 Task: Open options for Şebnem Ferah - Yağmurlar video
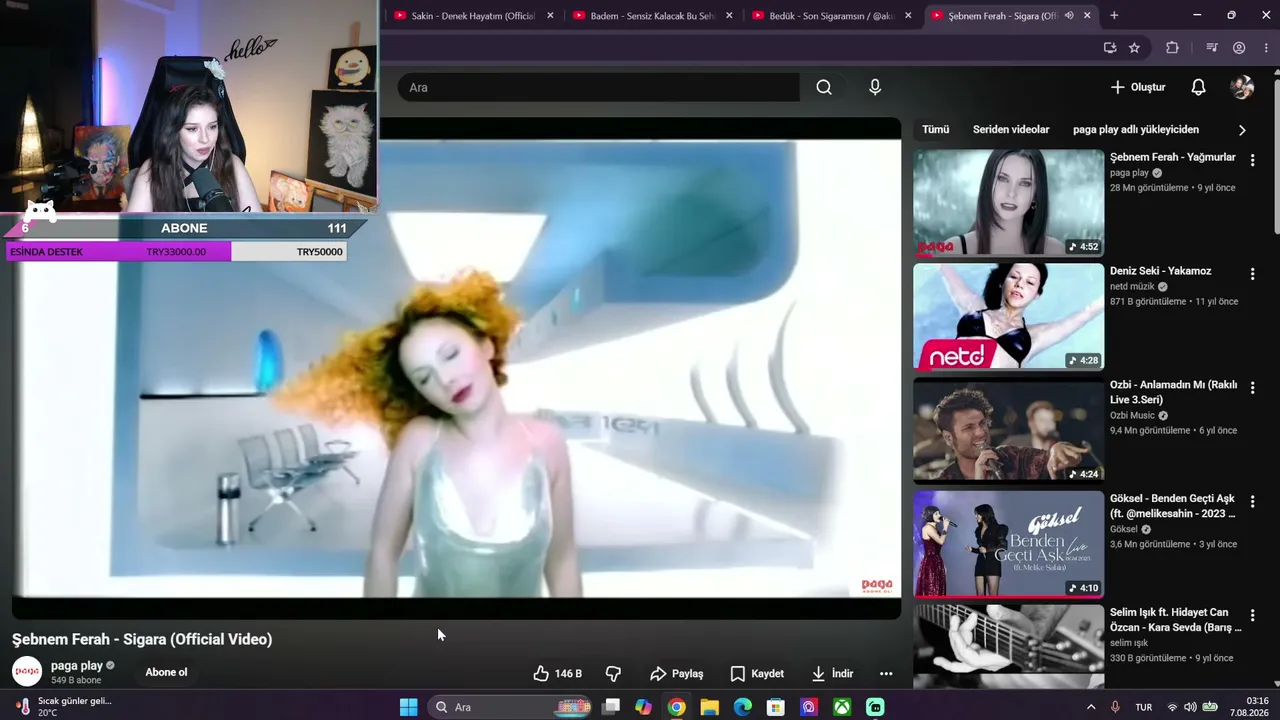1252,160
